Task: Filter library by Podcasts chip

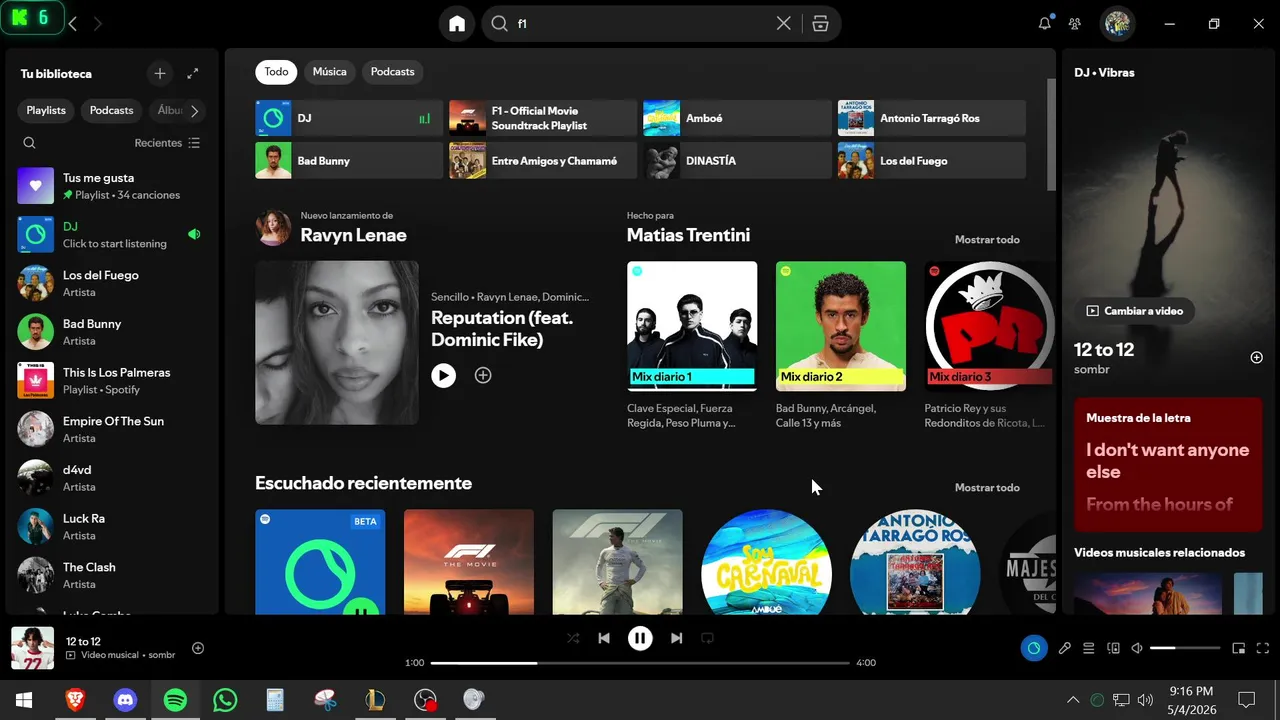Action: click(x=111, y=111)
